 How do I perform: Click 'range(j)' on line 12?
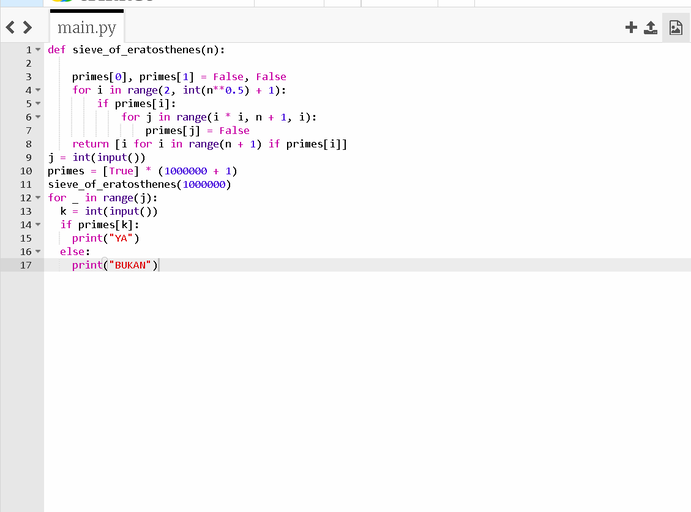click(127, 198)
